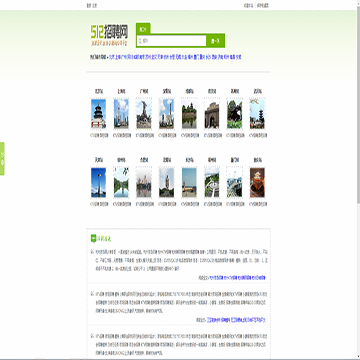
Task: Click the page's vertical scrollbar
Action: point(358,179)
